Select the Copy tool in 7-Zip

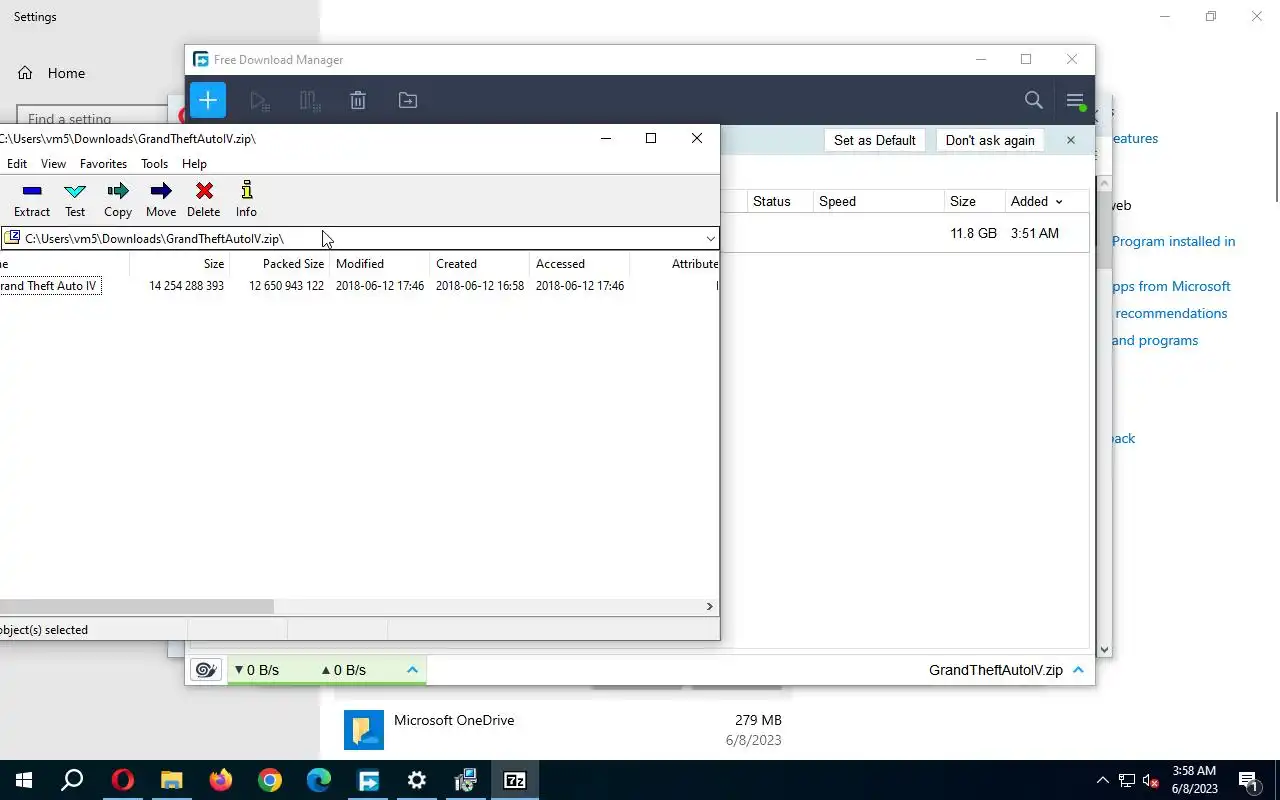(118, 199)
